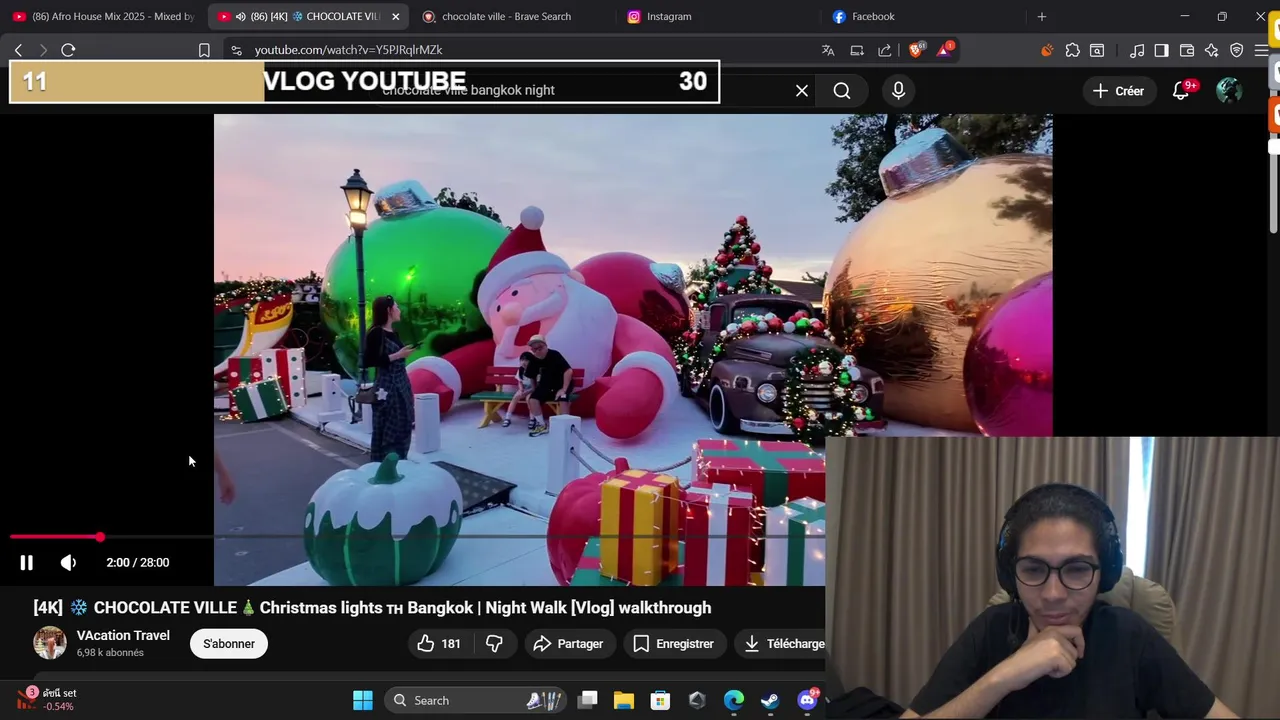Open page translate icon
The height and width of the screenshot is (720, 1280).
828,50
